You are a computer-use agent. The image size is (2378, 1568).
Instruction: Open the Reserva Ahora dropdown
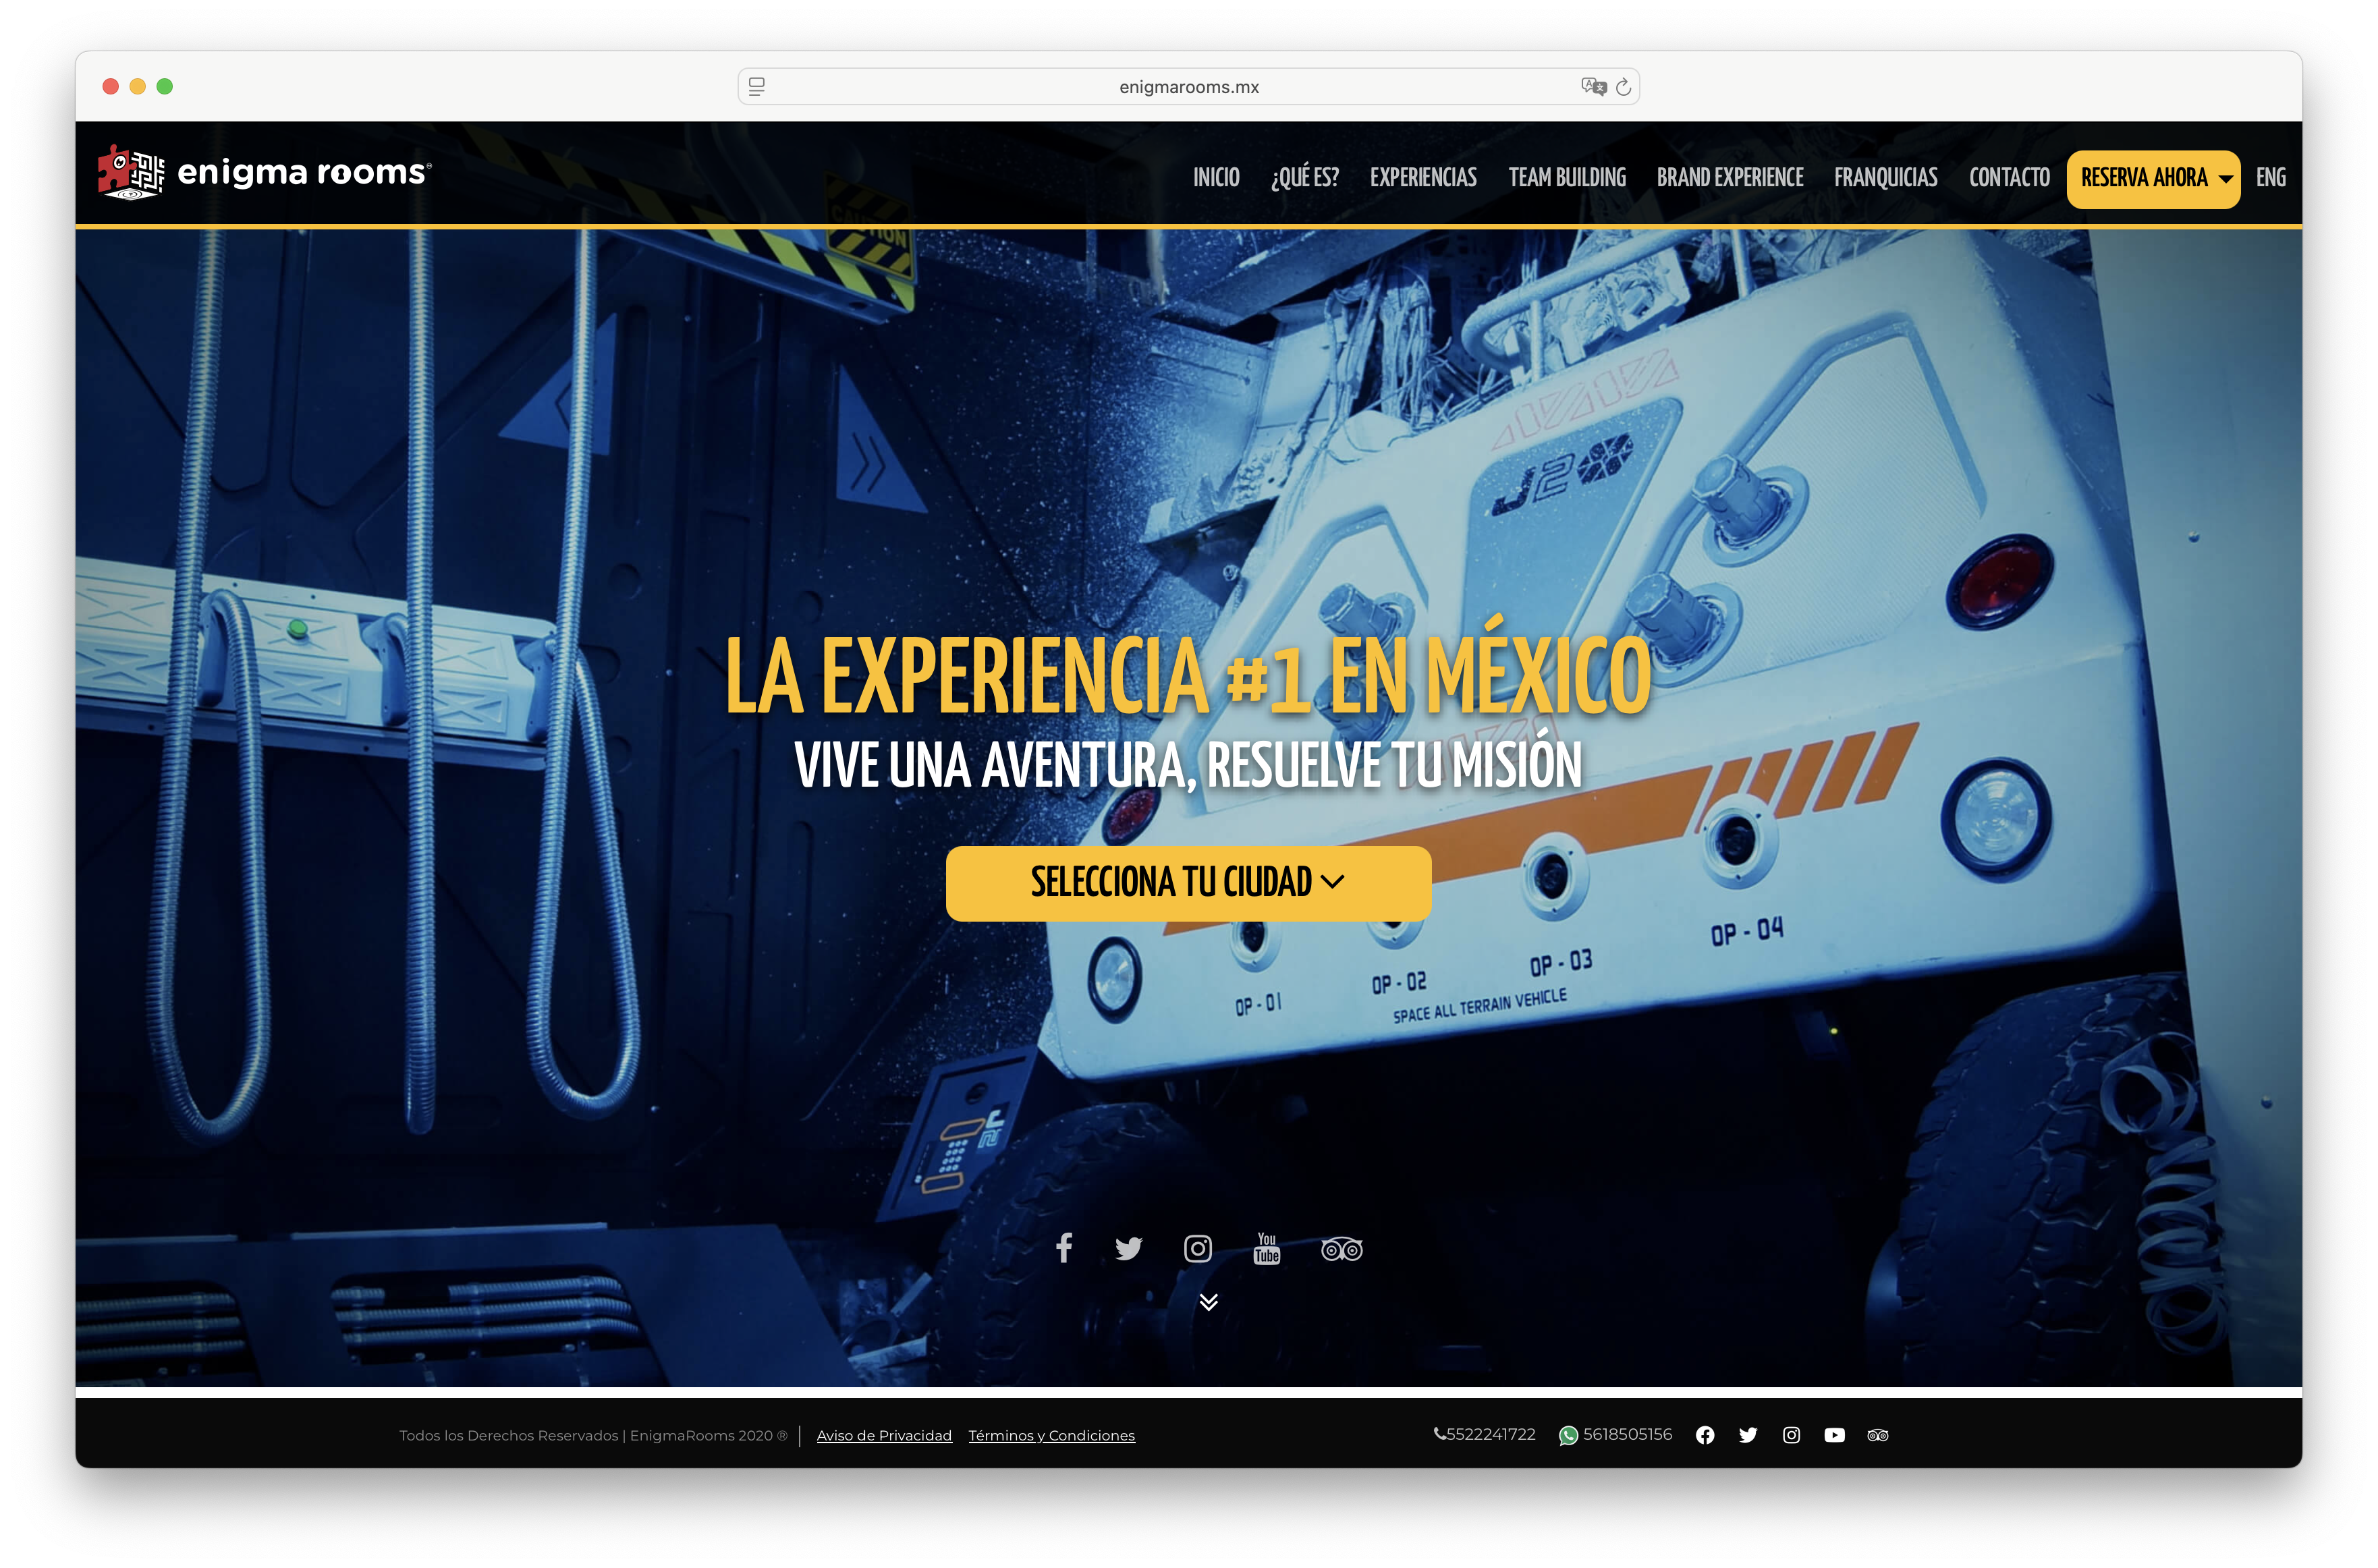tap(2153, 178)
